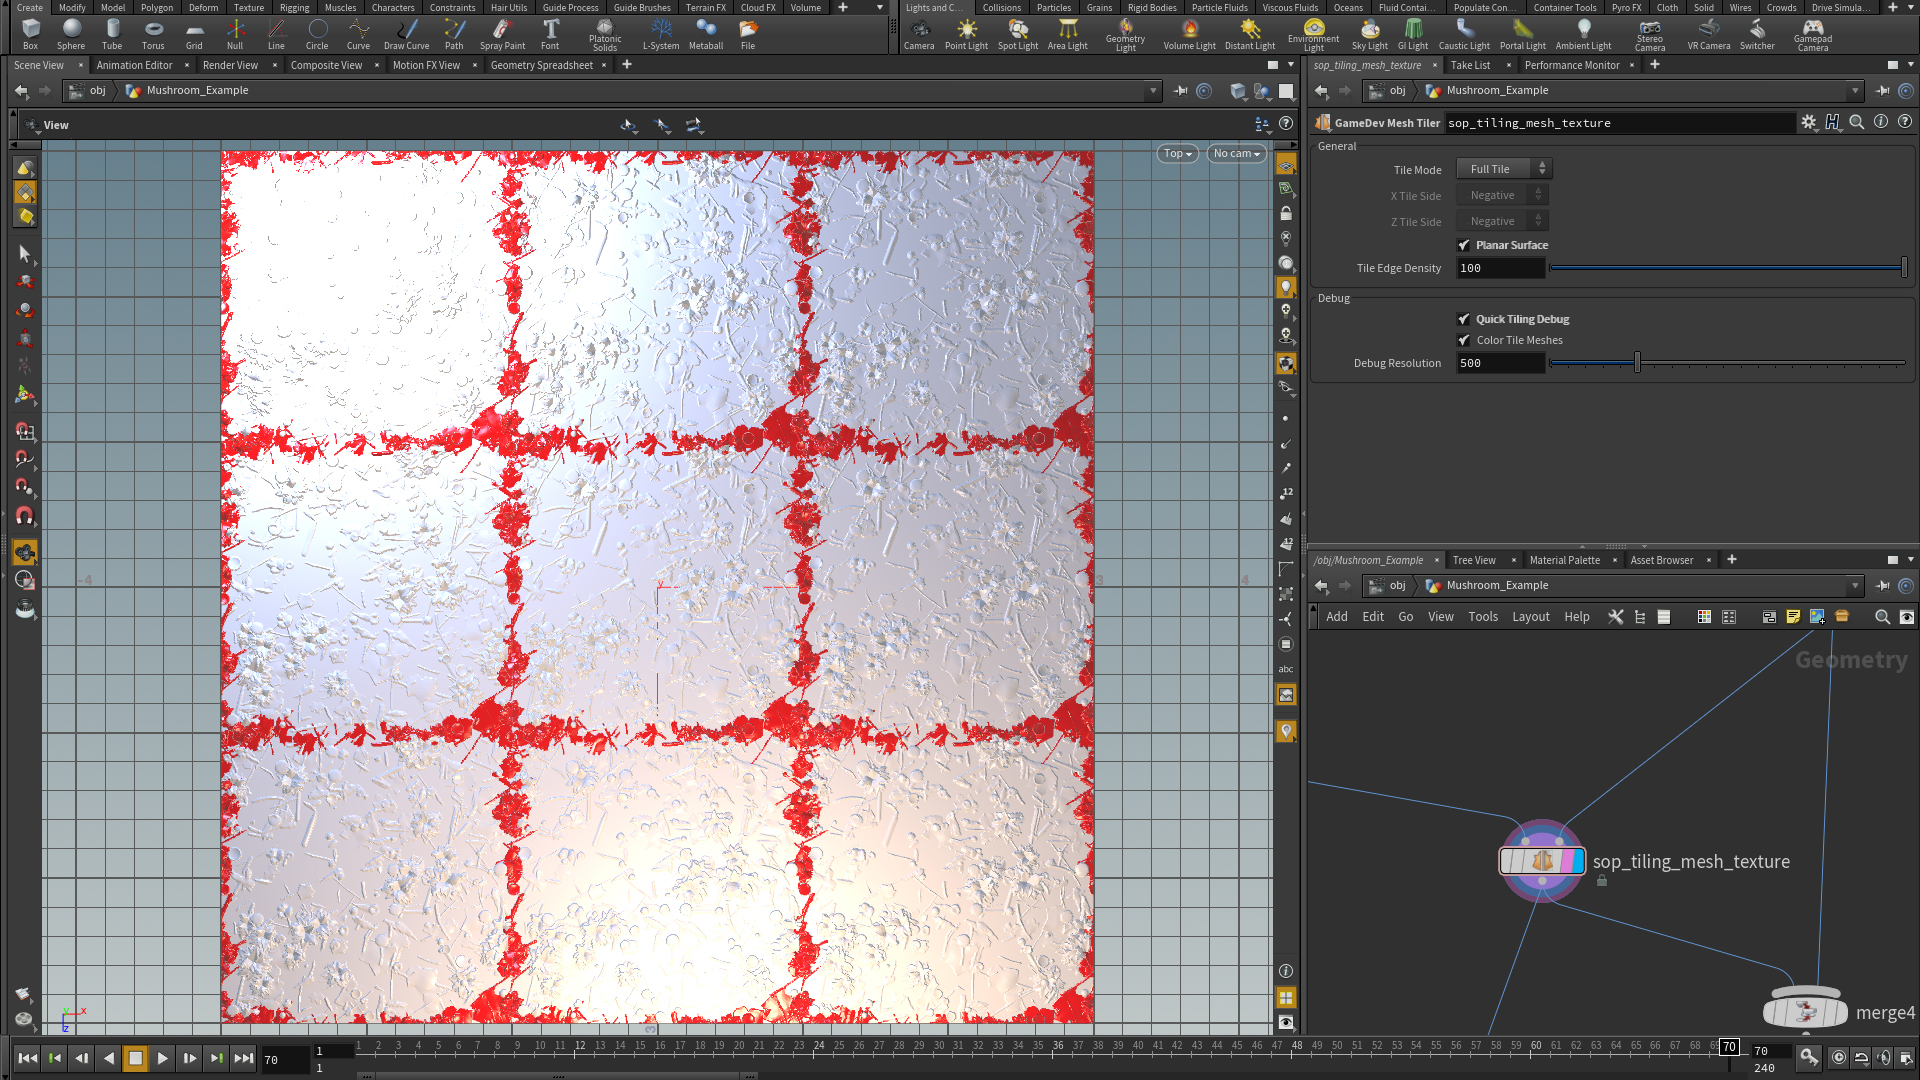Toggle Color Tile Meshes checkbox
This screenshot has width=1920, height=1080.
[x=1464, y=340]
